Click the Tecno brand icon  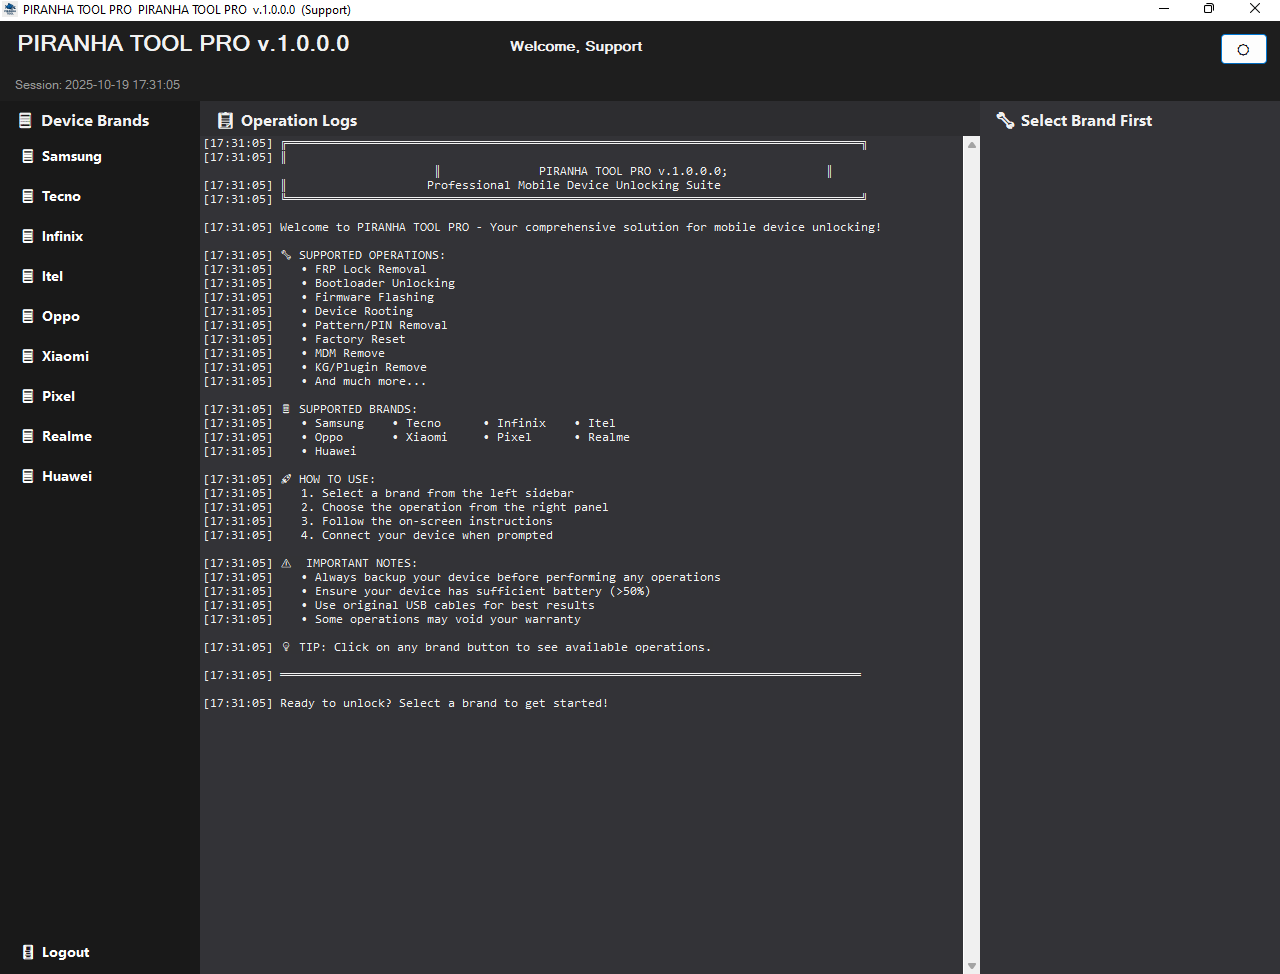point(28,196)
